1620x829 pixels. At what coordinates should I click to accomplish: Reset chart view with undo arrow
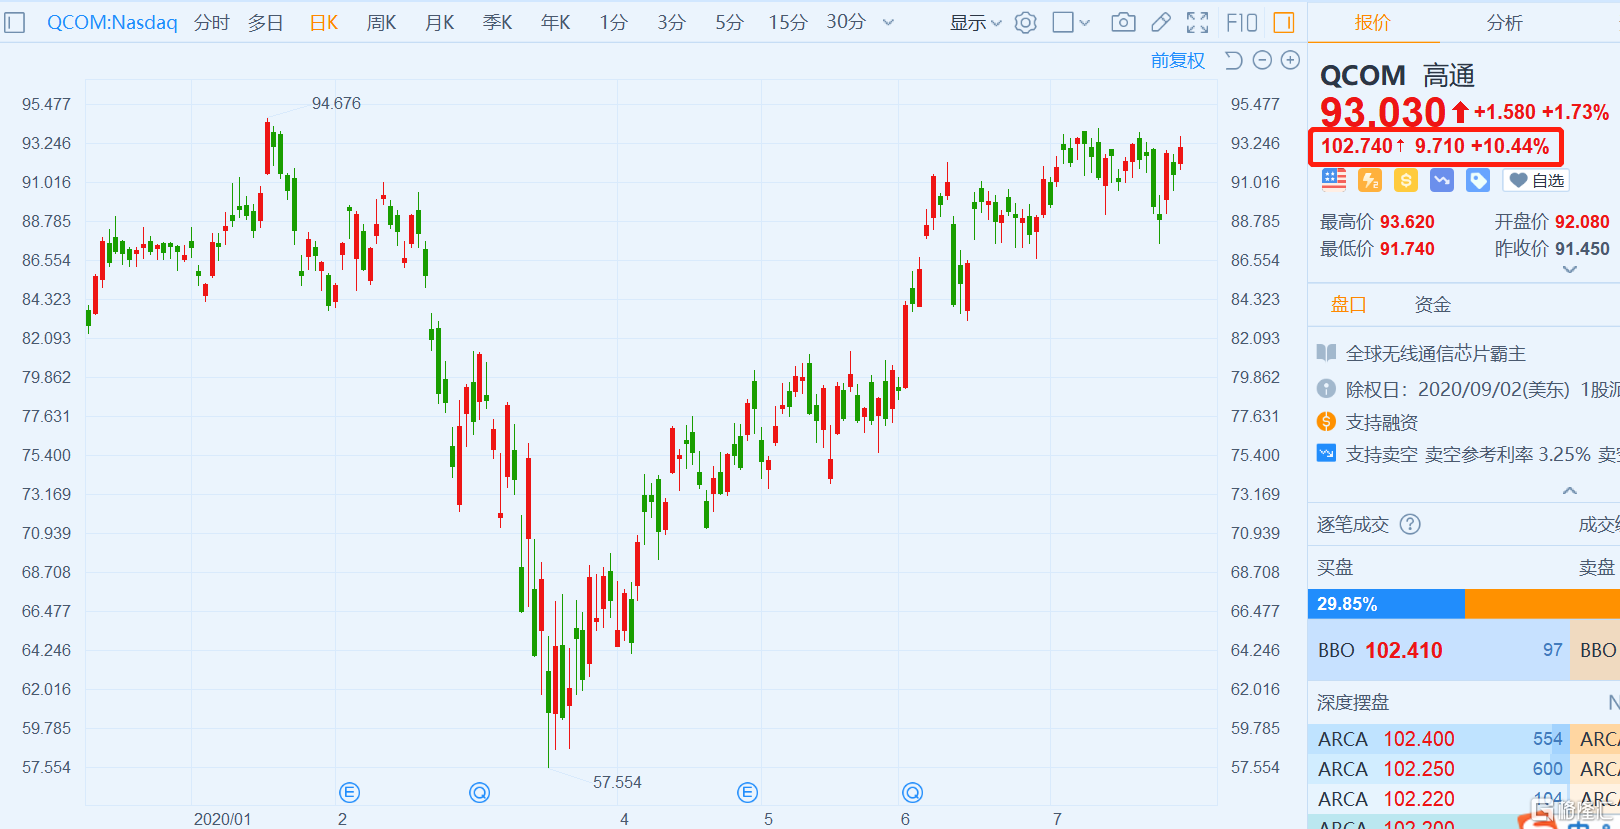[x=1233, y=60]
